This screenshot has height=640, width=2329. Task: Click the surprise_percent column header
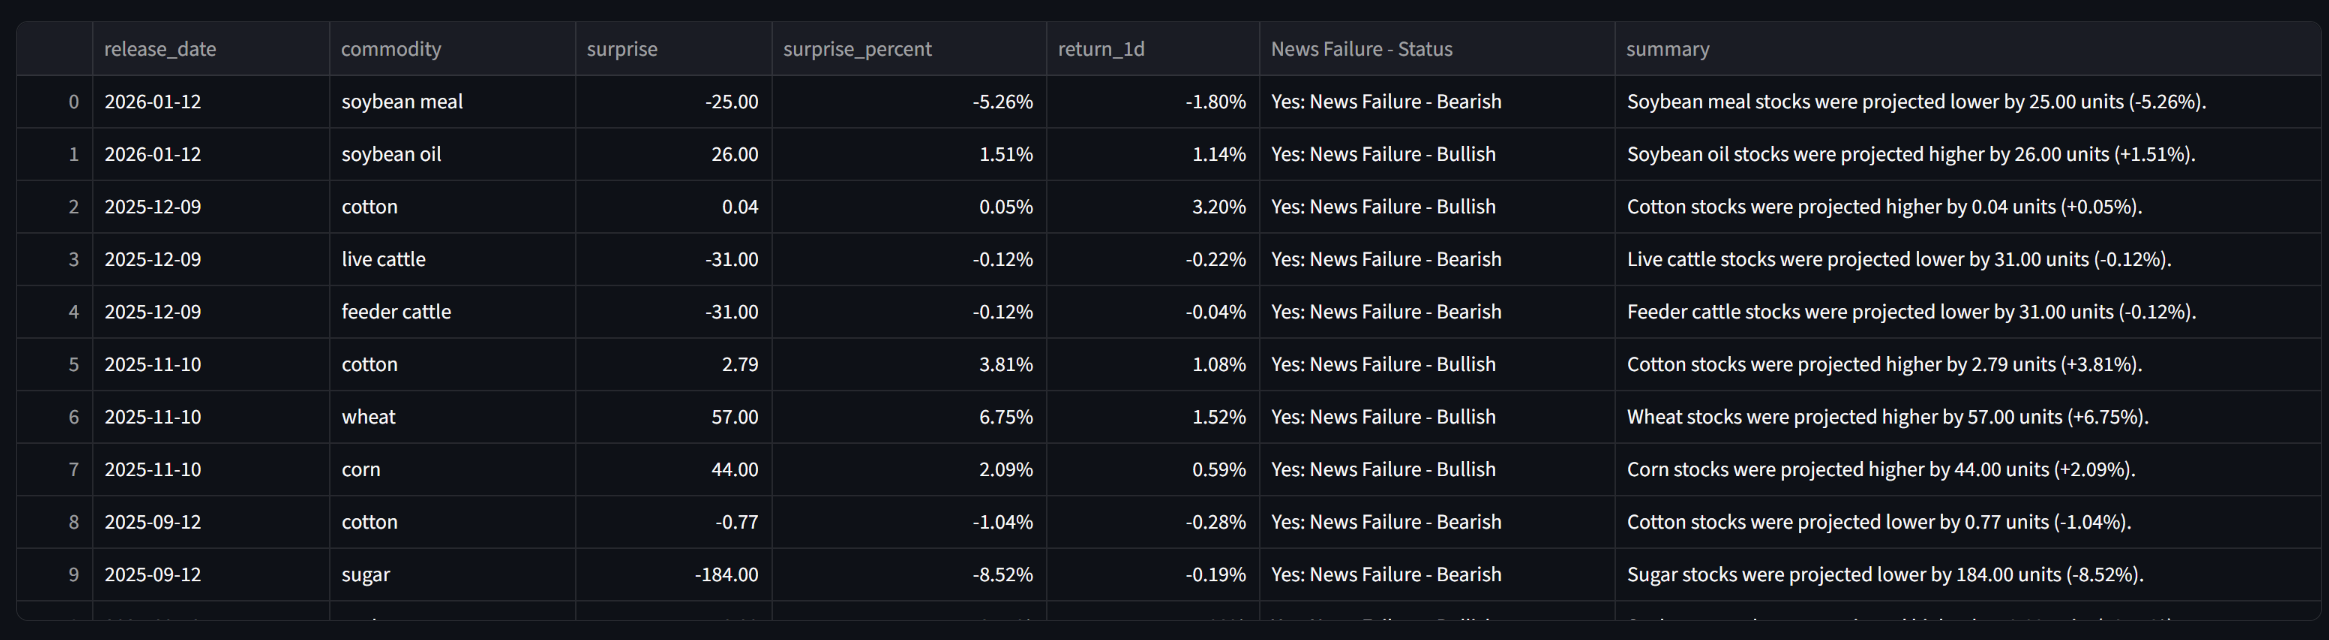pyautogui.click(x=857, y=49)
